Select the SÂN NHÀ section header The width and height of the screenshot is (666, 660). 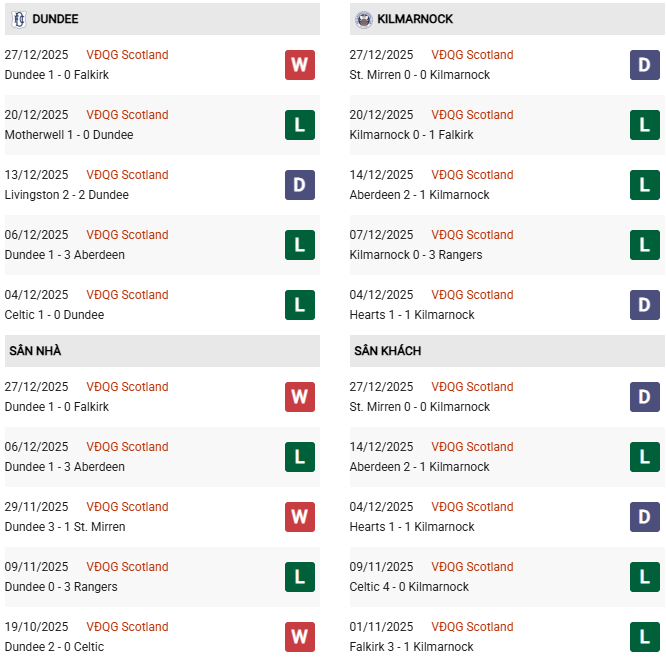click(x=36, y=351)
